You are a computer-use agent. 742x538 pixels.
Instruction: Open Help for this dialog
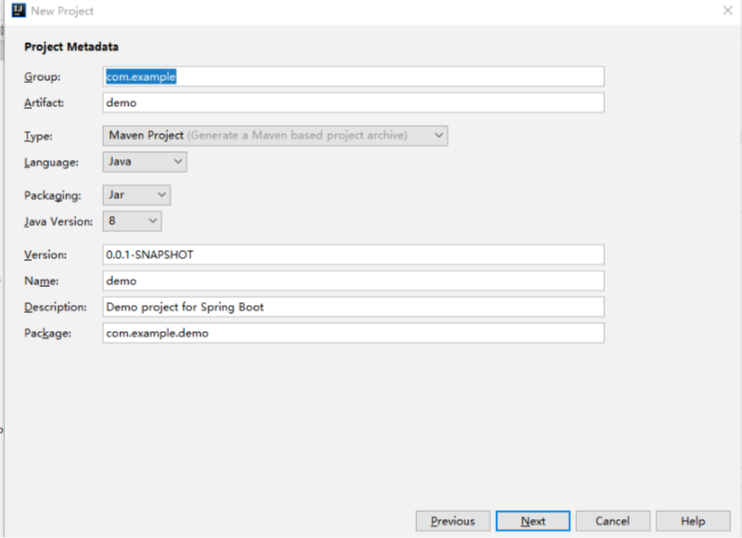coord(693,521)
